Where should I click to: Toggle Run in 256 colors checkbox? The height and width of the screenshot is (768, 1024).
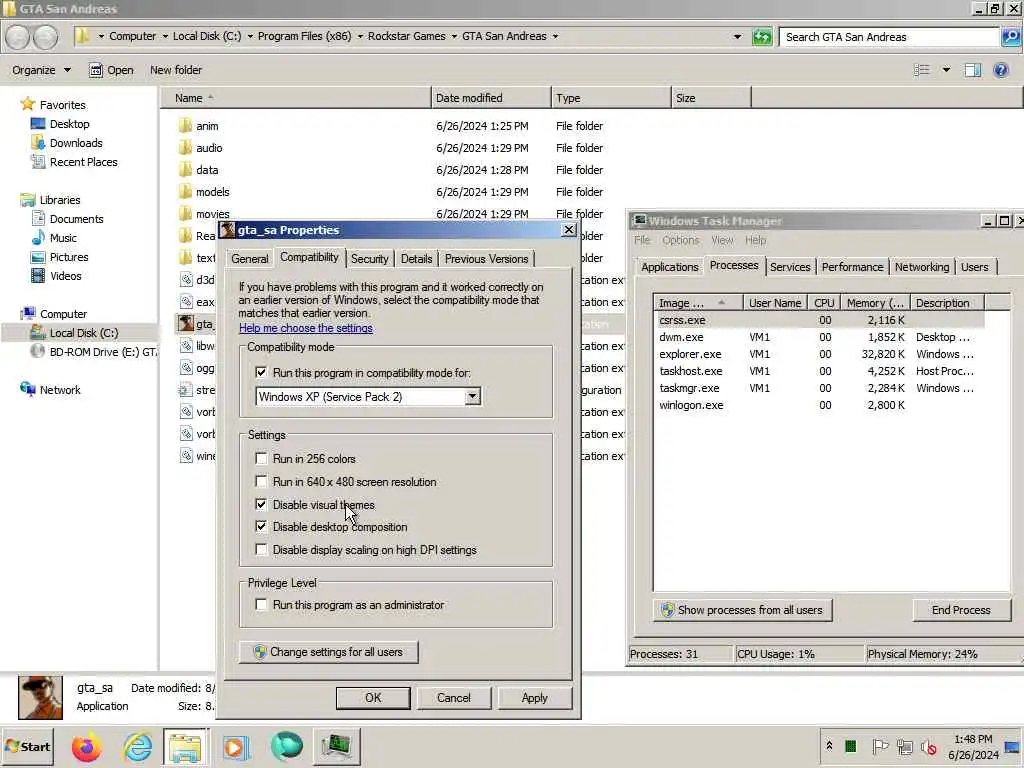click(261, 458)
